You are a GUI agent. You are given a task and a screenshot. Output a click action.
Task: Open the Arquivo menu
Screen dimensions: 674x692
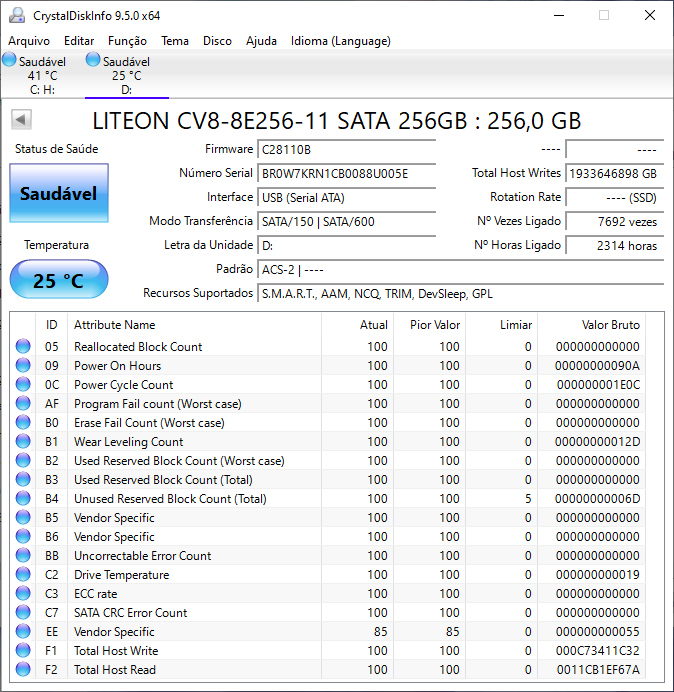[x=29, y=41]
